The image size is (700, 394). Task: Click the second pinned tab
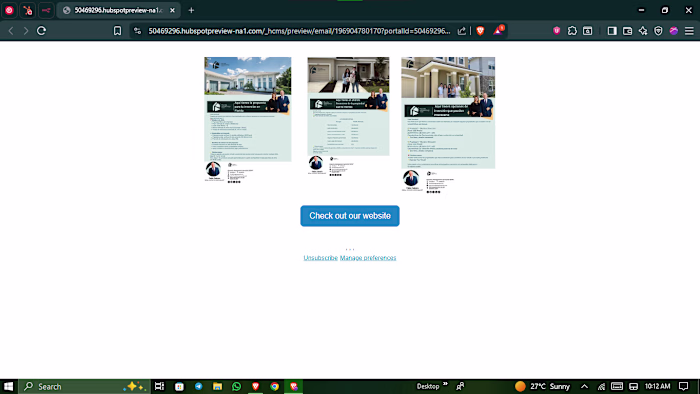coord(28,10)
